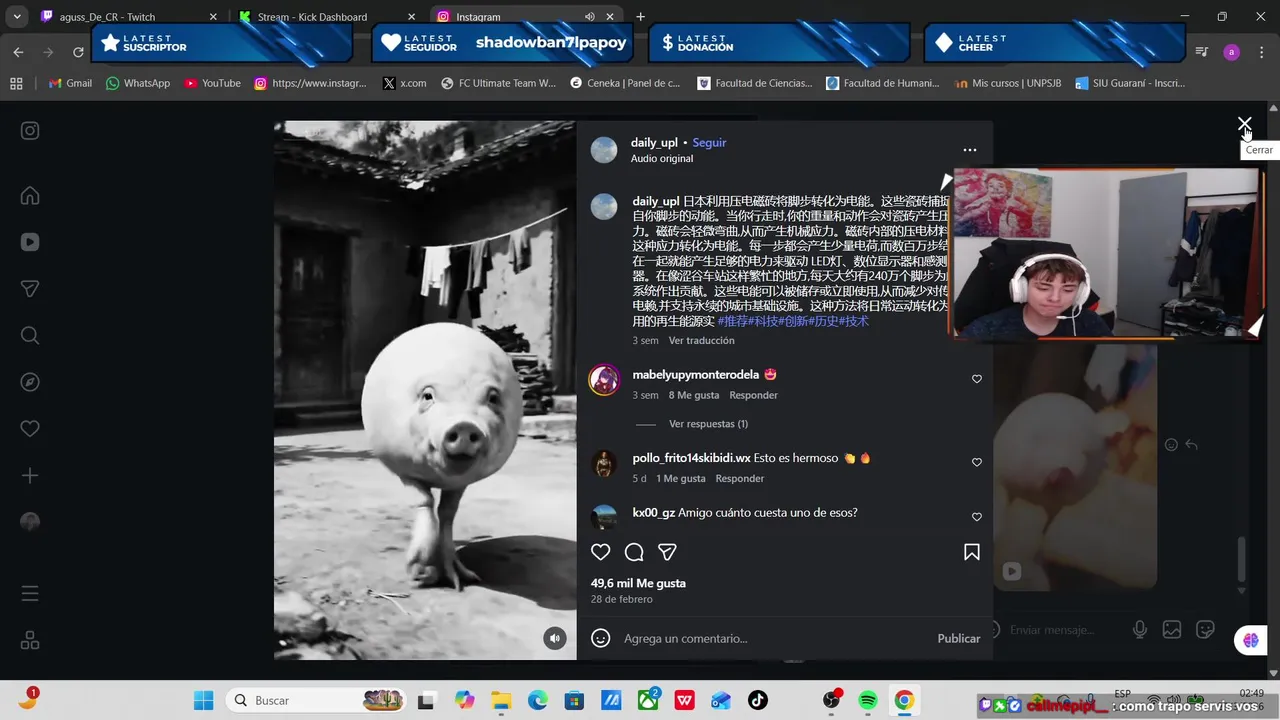Image resolution: width=1280 pixels, height=720 pixels.
Task: Click the brain extension floating icon
Action: [x=1251, y=640]
